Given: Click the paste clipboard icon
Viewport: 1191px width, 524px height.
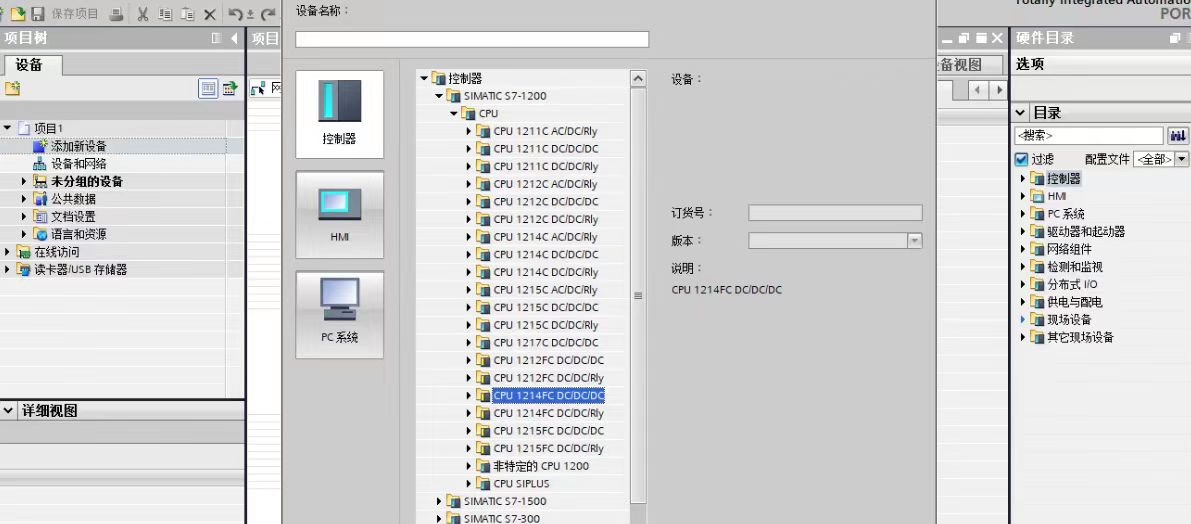Looking at the screenshot, I should 188,14.
